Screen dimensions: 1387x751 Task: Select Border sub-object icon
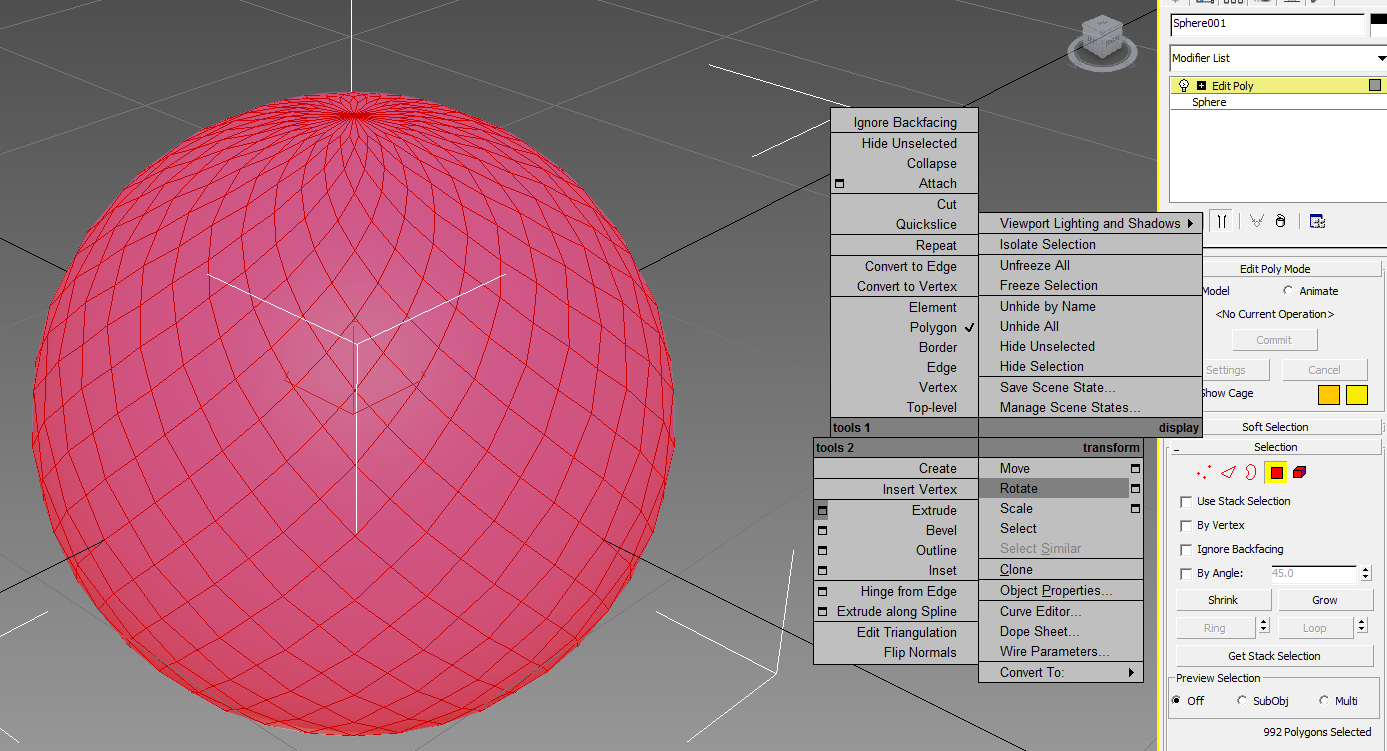coord(1250,472)
